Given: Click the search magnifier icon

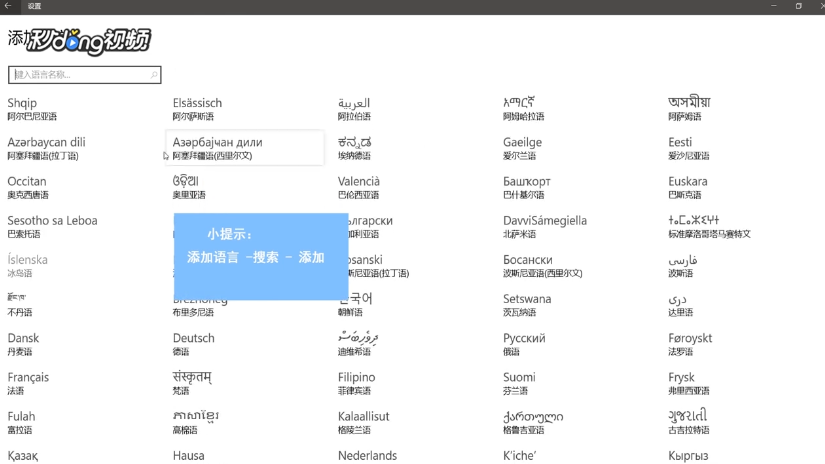Looking at the screenshot, I should (154, 75).
